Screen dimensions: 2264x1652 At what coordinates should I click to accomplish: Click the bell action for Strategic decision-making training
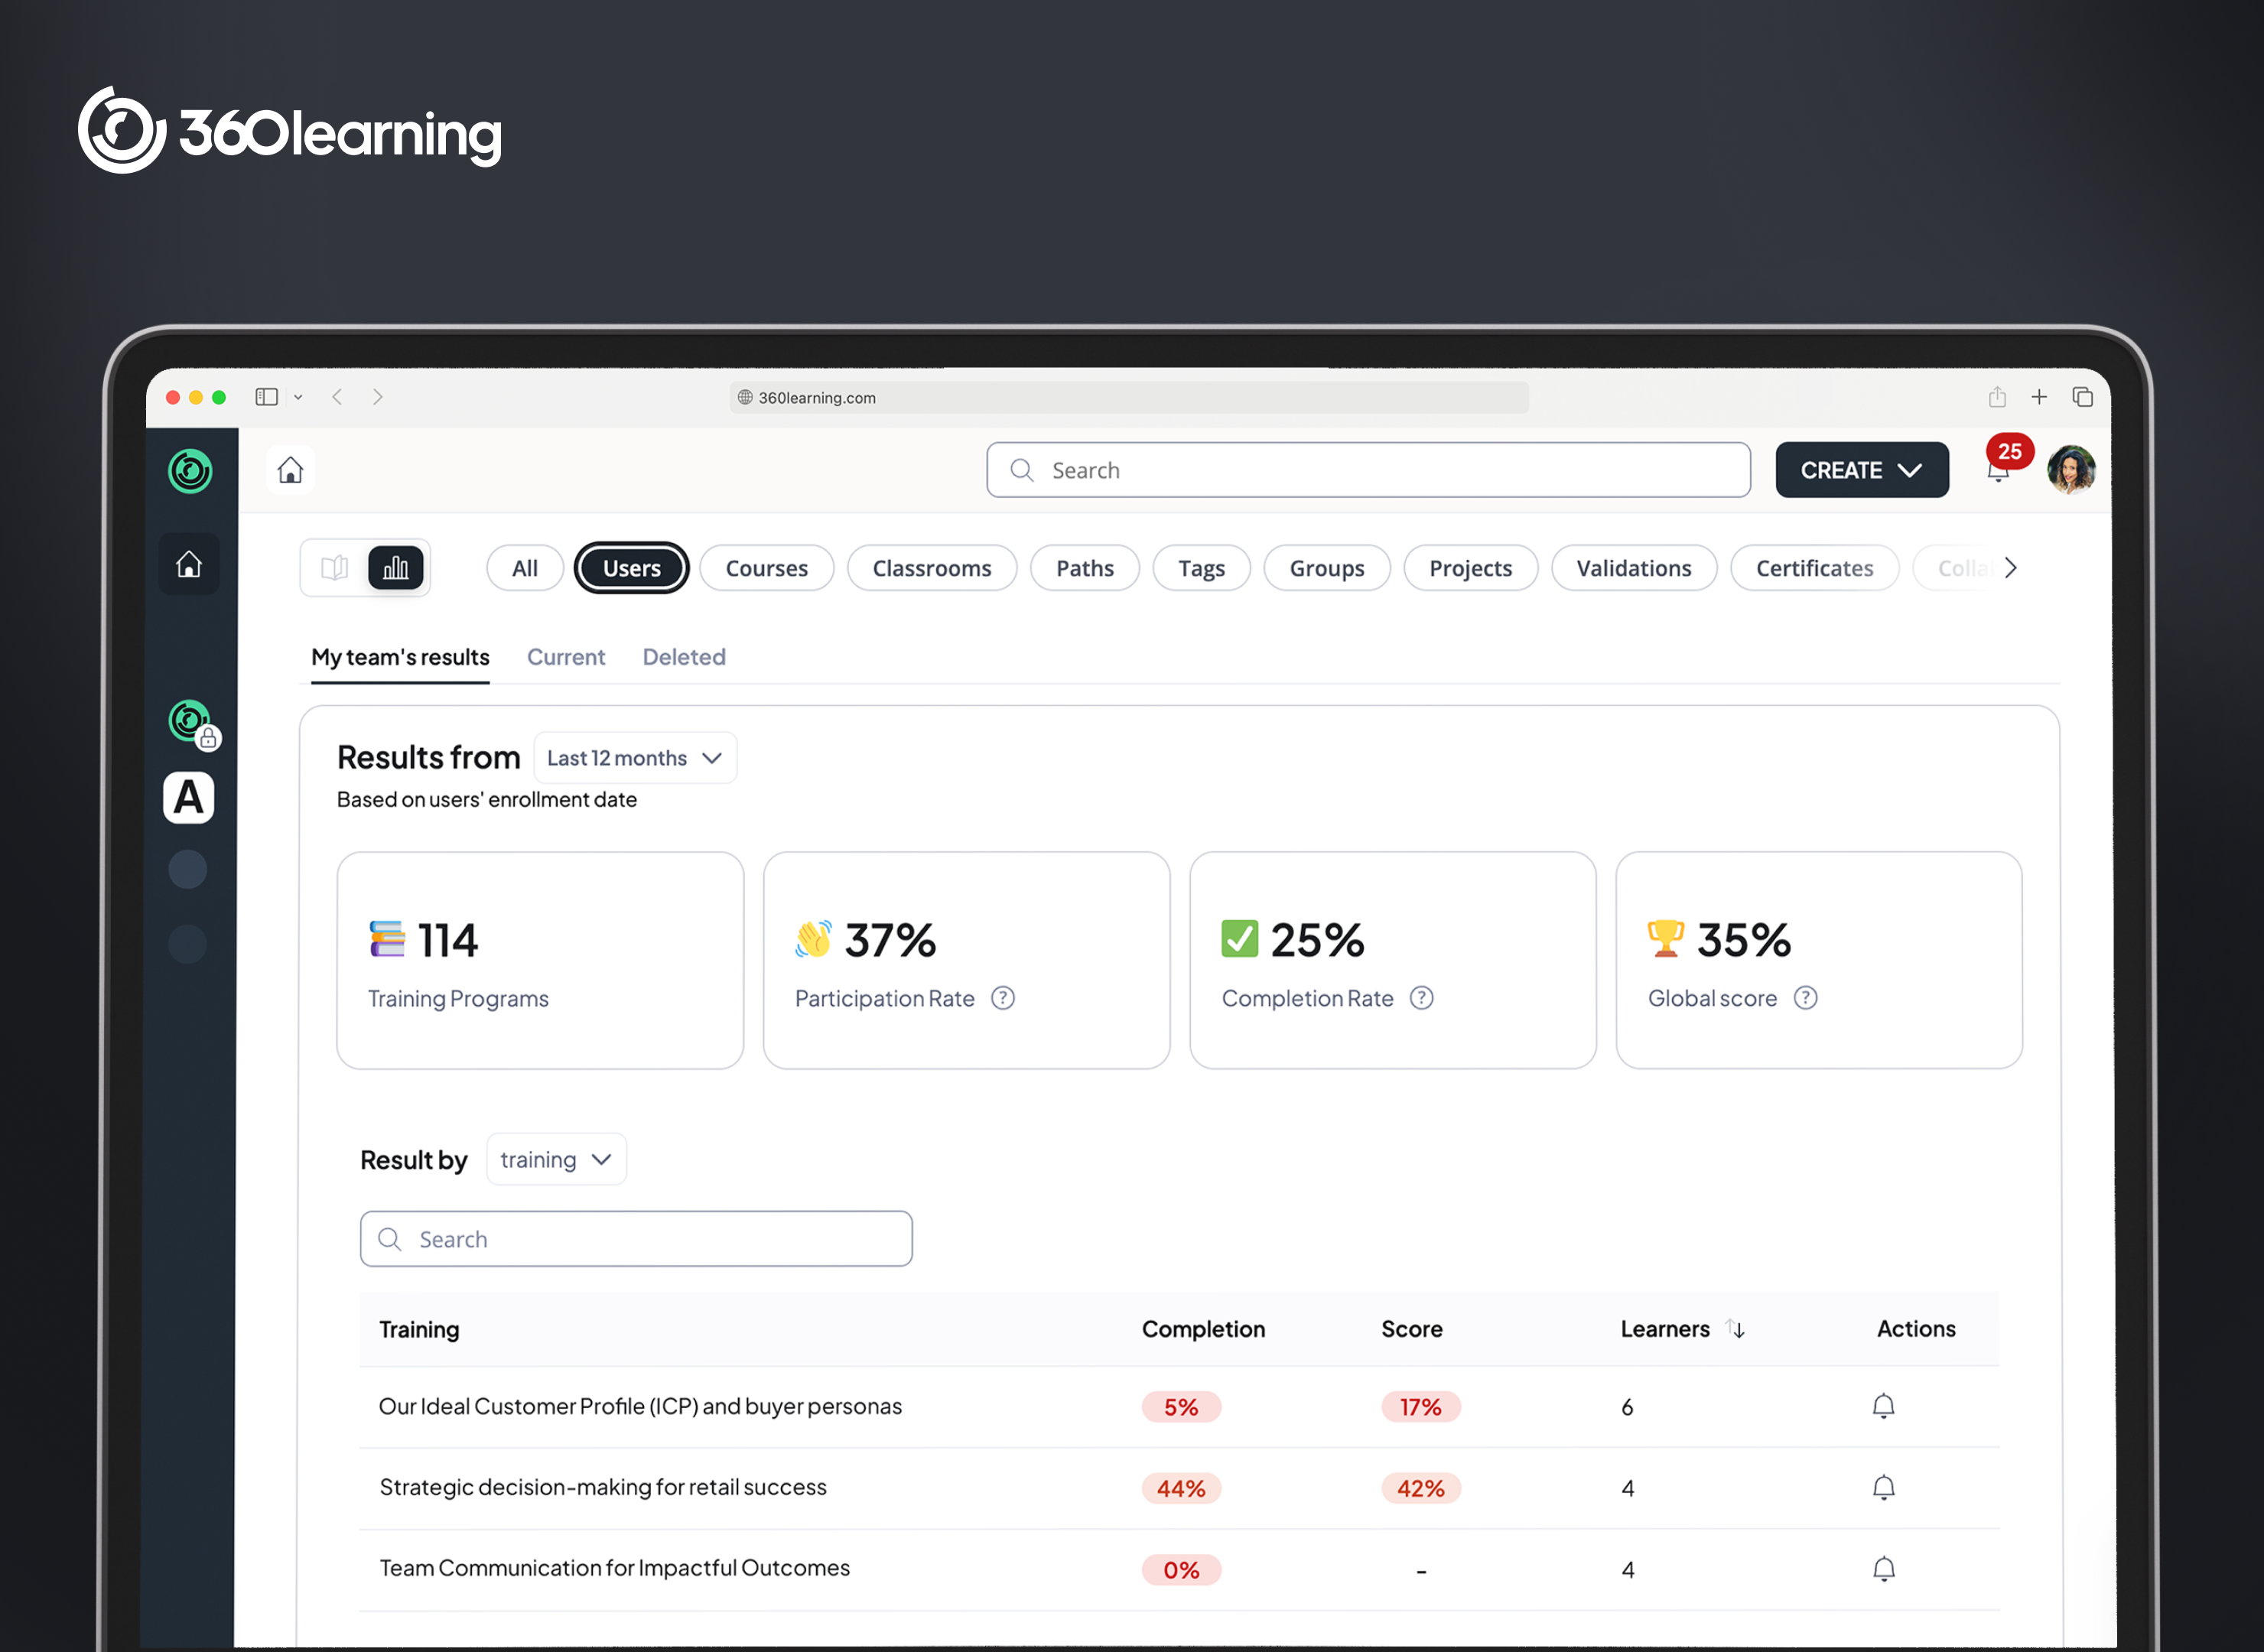tap(1884, 1487)
